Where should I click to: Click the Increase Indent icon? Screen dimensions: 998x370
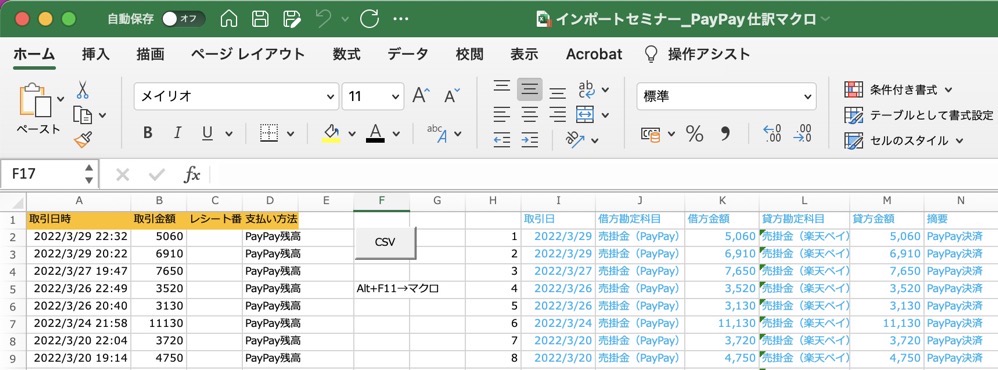pos(530,139)
